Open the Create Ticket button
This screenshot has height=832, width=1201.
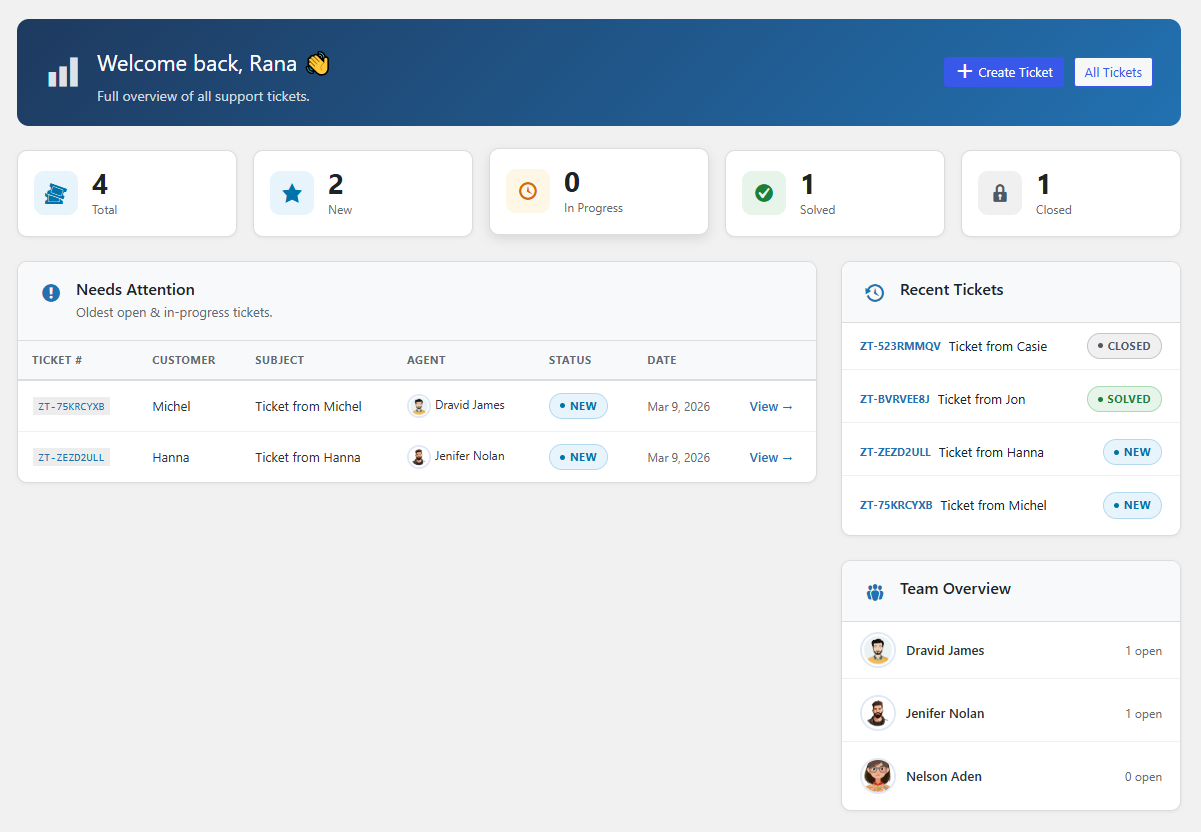[x=1003, y=72]
